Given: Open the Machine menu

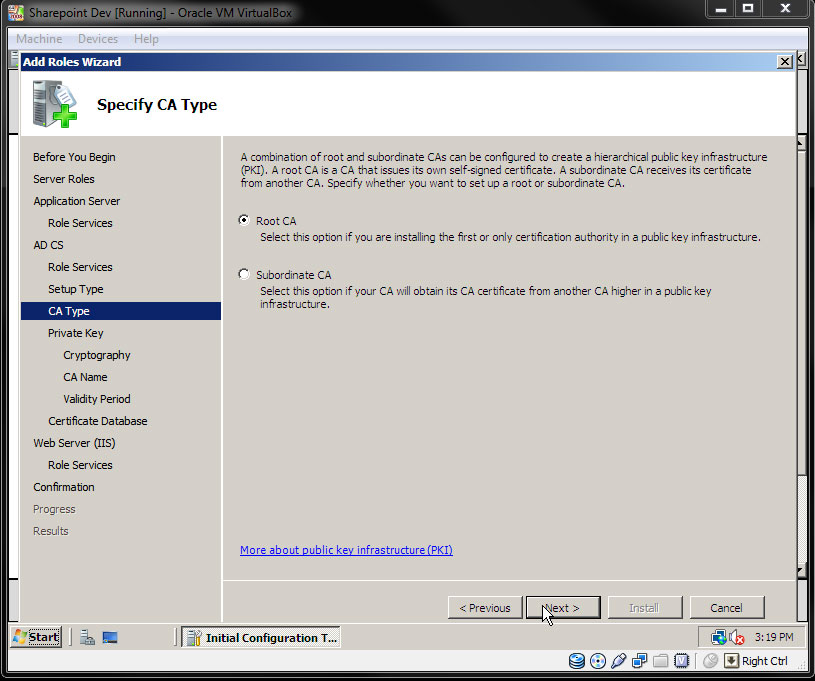Looking at the screenshot, I should [x=39, y=38].
